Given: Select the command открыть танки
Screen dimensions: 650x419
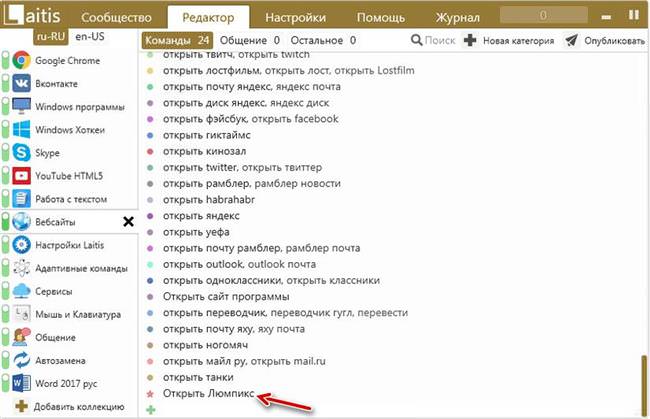Looking at the screenshot, I should coord(198,377).
